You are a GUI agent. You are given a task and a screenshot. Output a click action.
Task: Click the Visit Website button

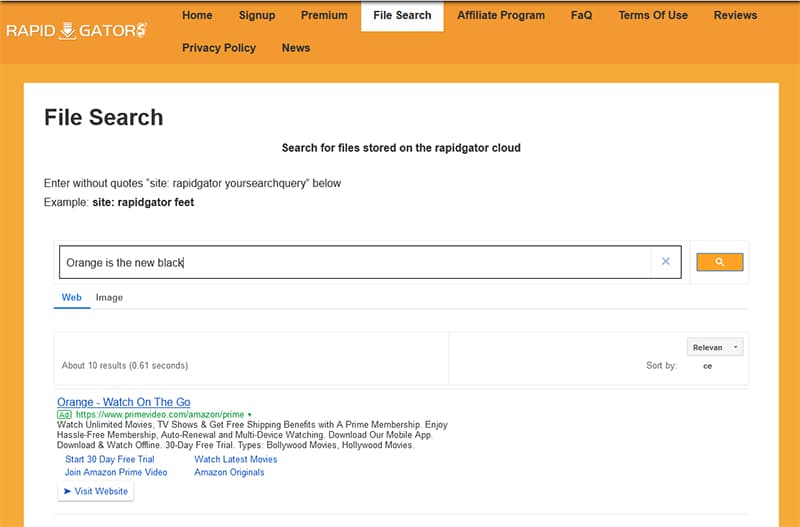click(x=96, y=492)
